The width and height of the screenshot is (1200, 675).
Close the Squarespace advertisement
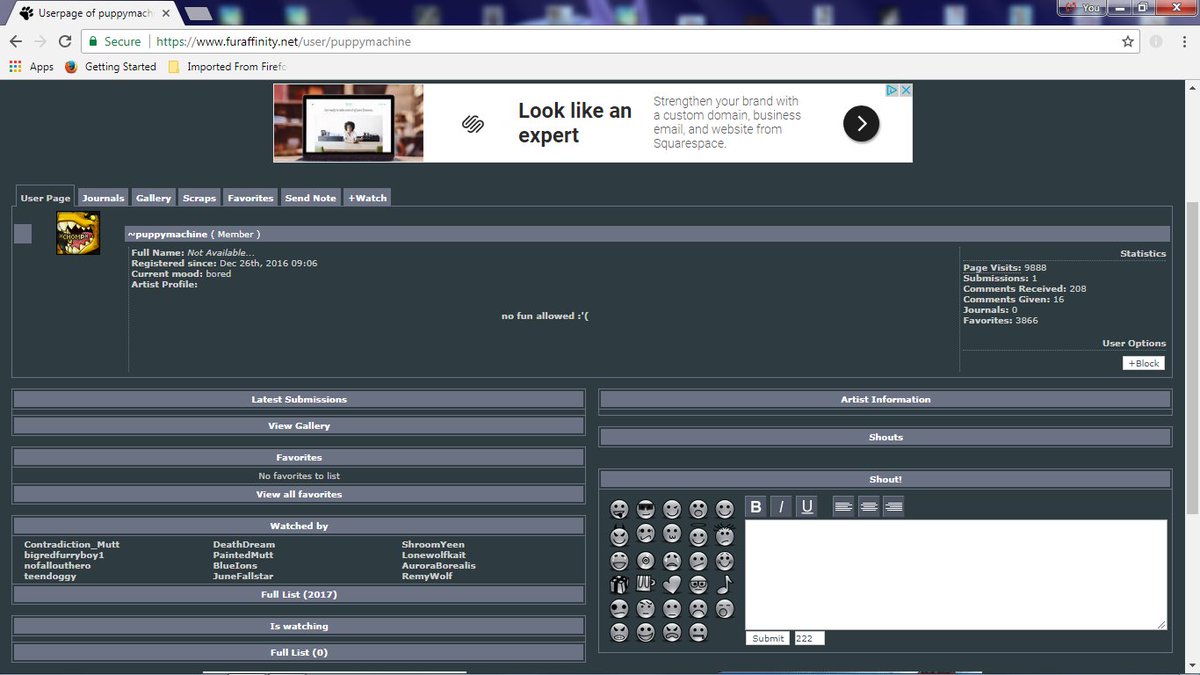[x=905, y=90]
